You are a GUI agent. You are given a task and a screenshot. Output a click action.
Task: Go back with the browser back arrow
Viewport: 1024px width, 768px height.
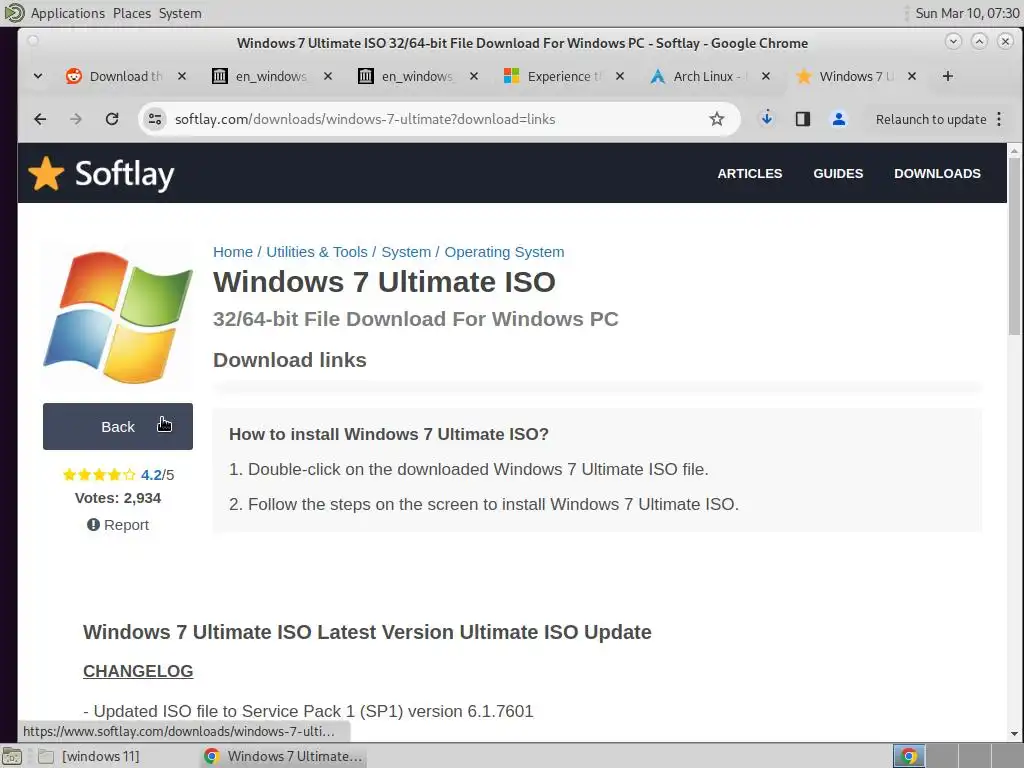(x=40, y=119)
